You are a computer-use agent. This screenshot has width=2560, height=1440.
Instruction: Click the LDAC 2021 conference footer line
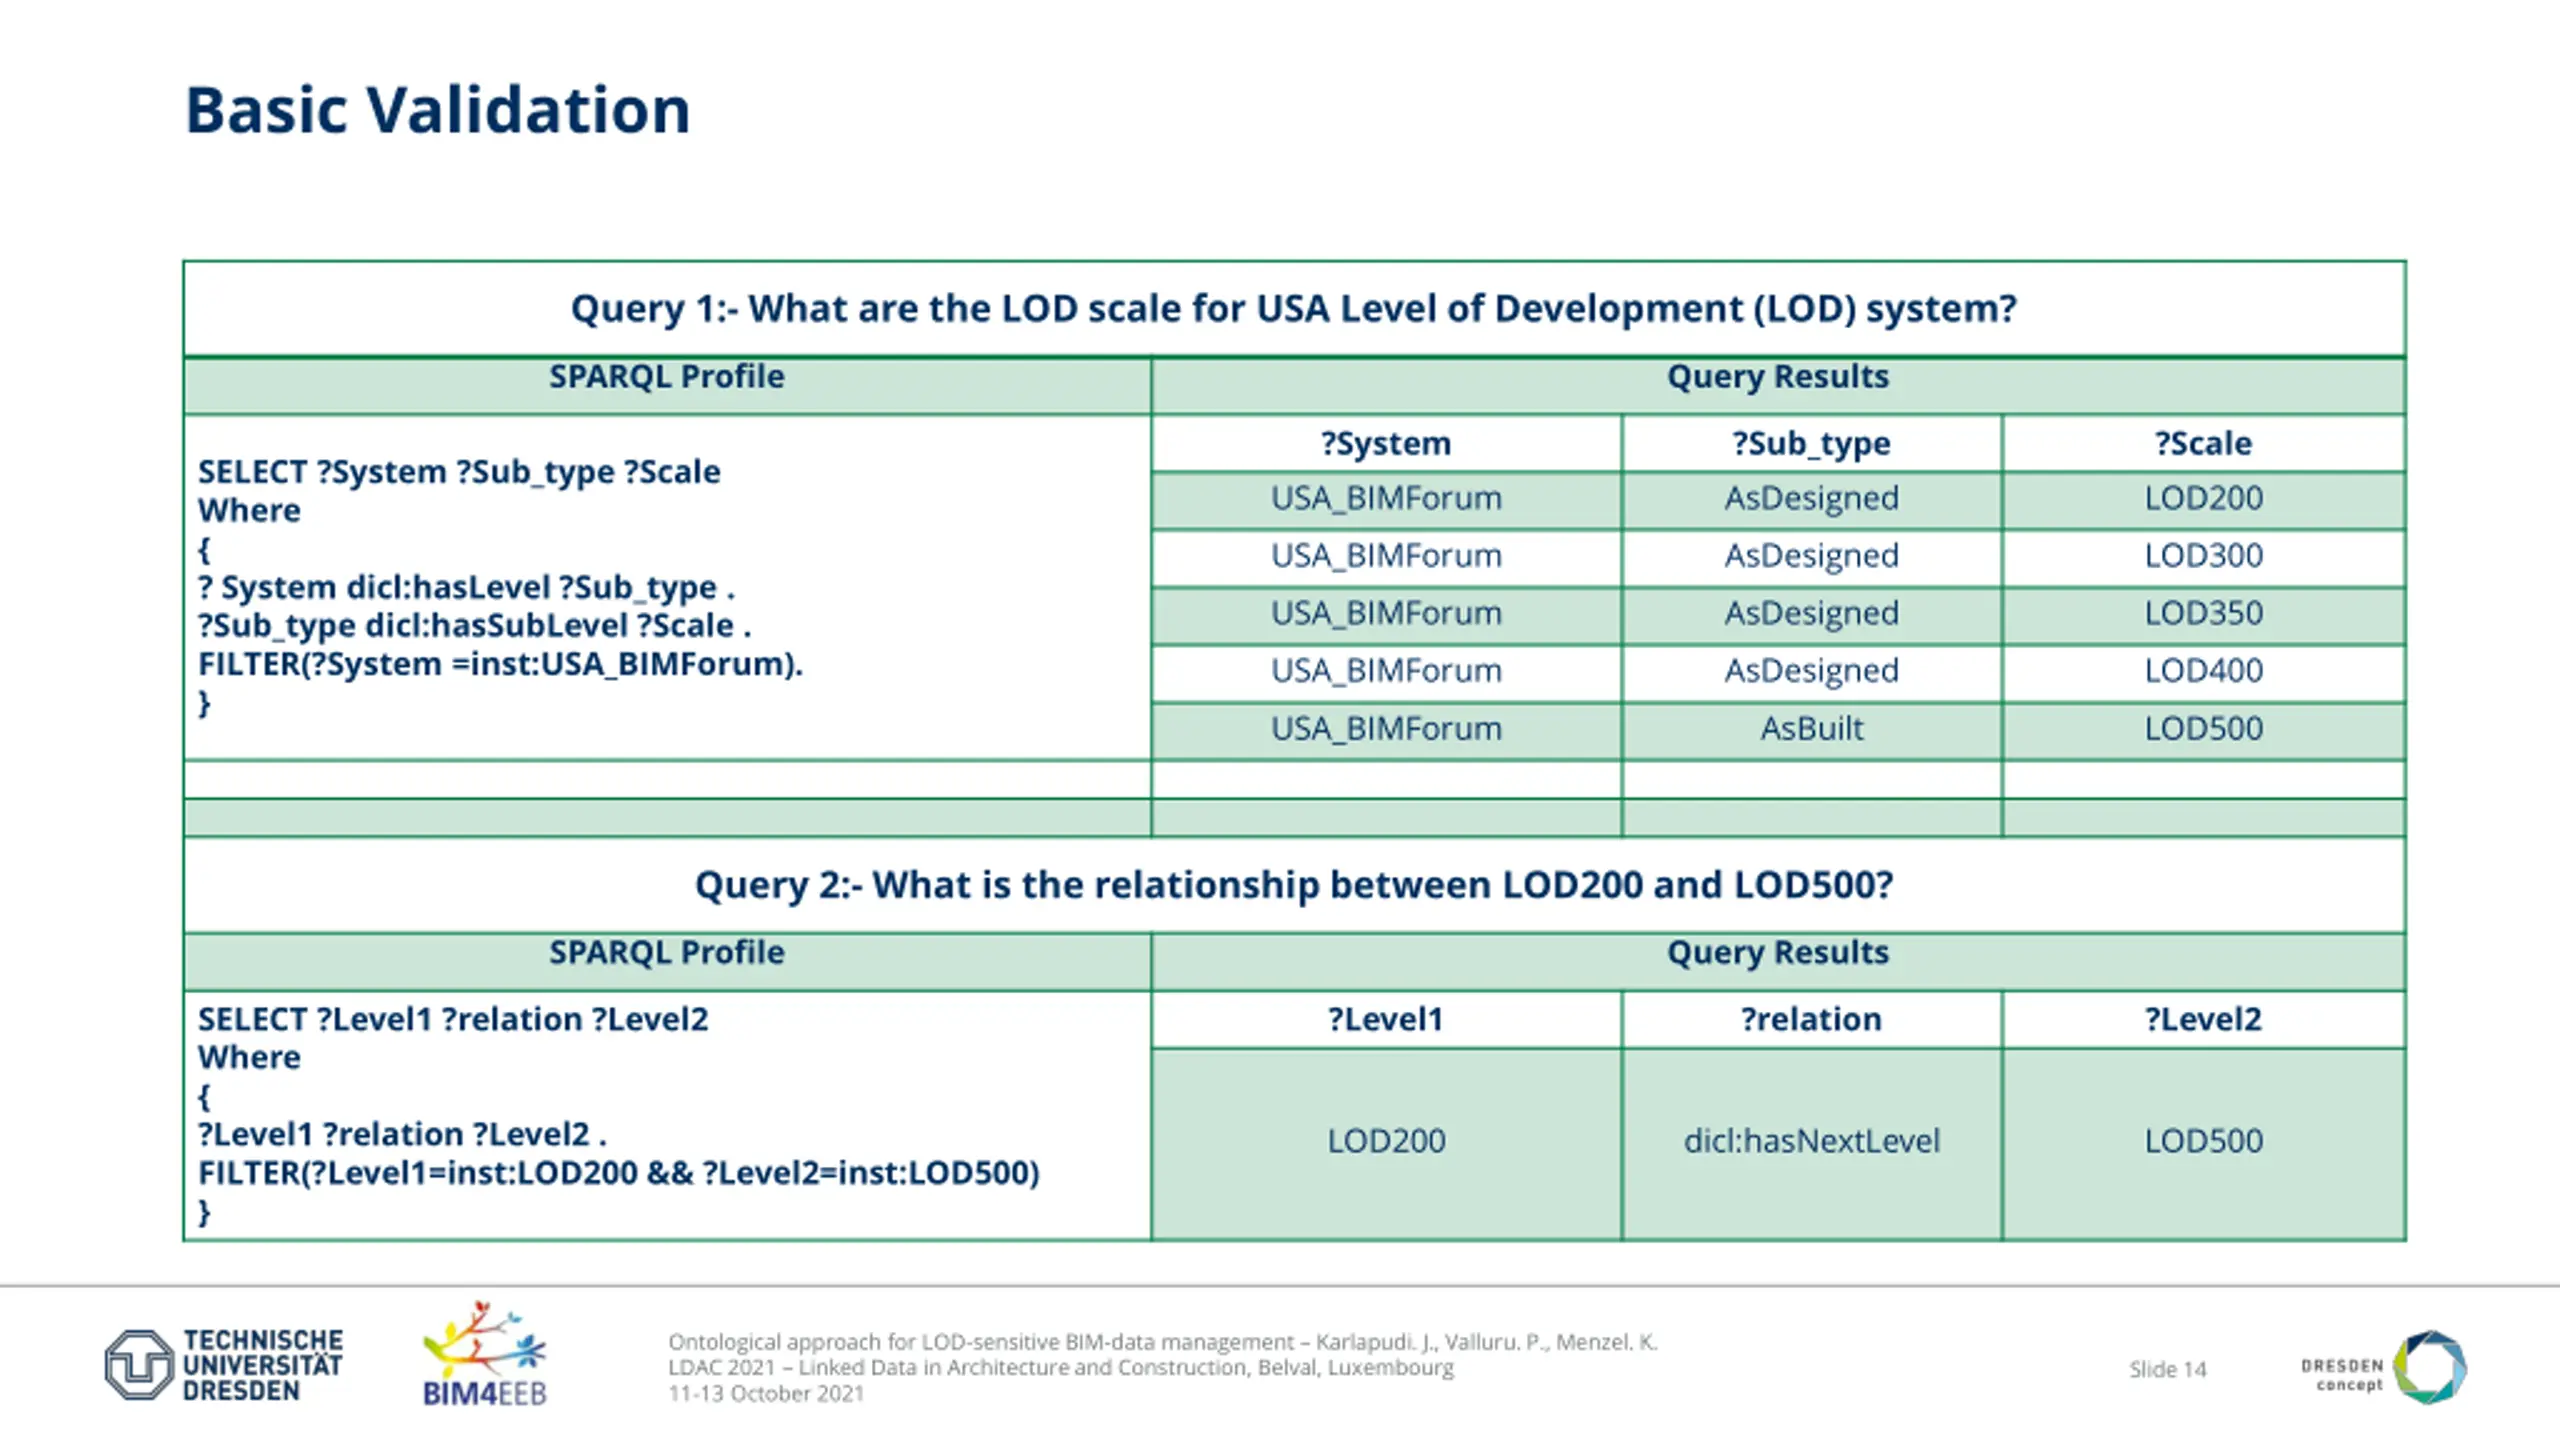pos(1060,1367)
